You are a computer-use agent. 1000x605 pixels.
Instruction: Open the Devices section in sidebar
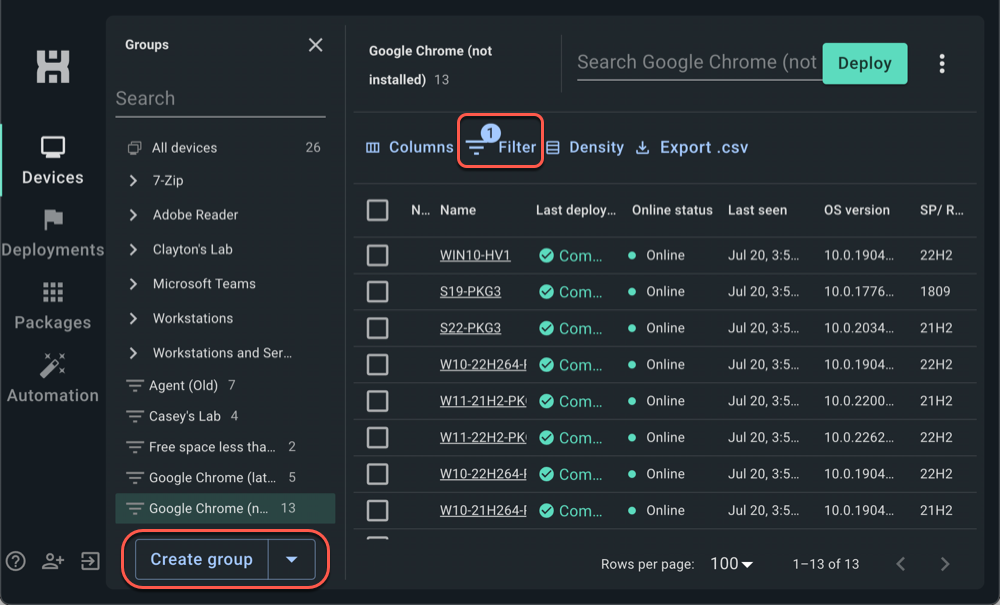53,161
